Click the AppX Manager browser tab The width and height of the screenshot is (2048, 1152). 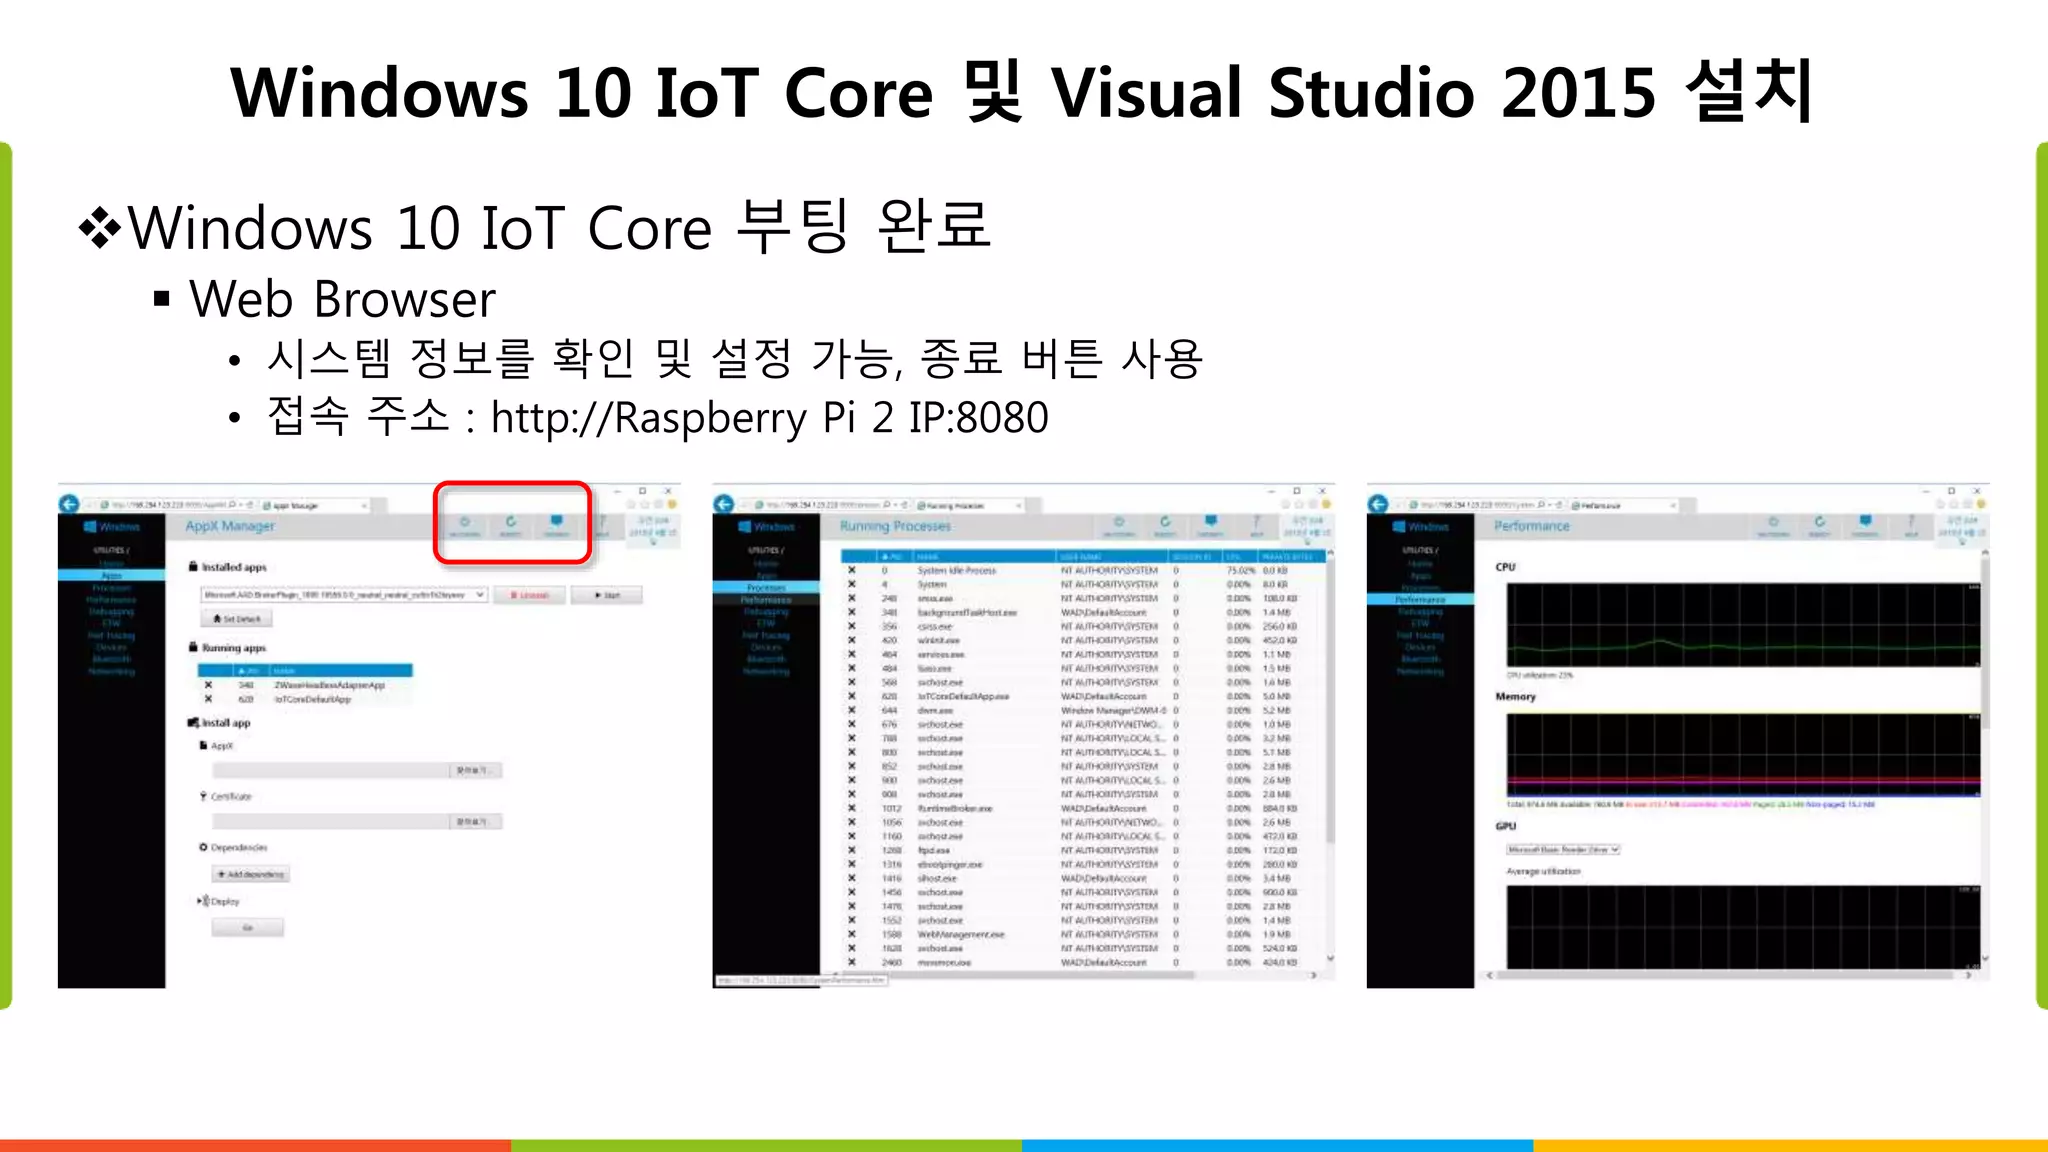pyautogui.click(x=315, y=506)
